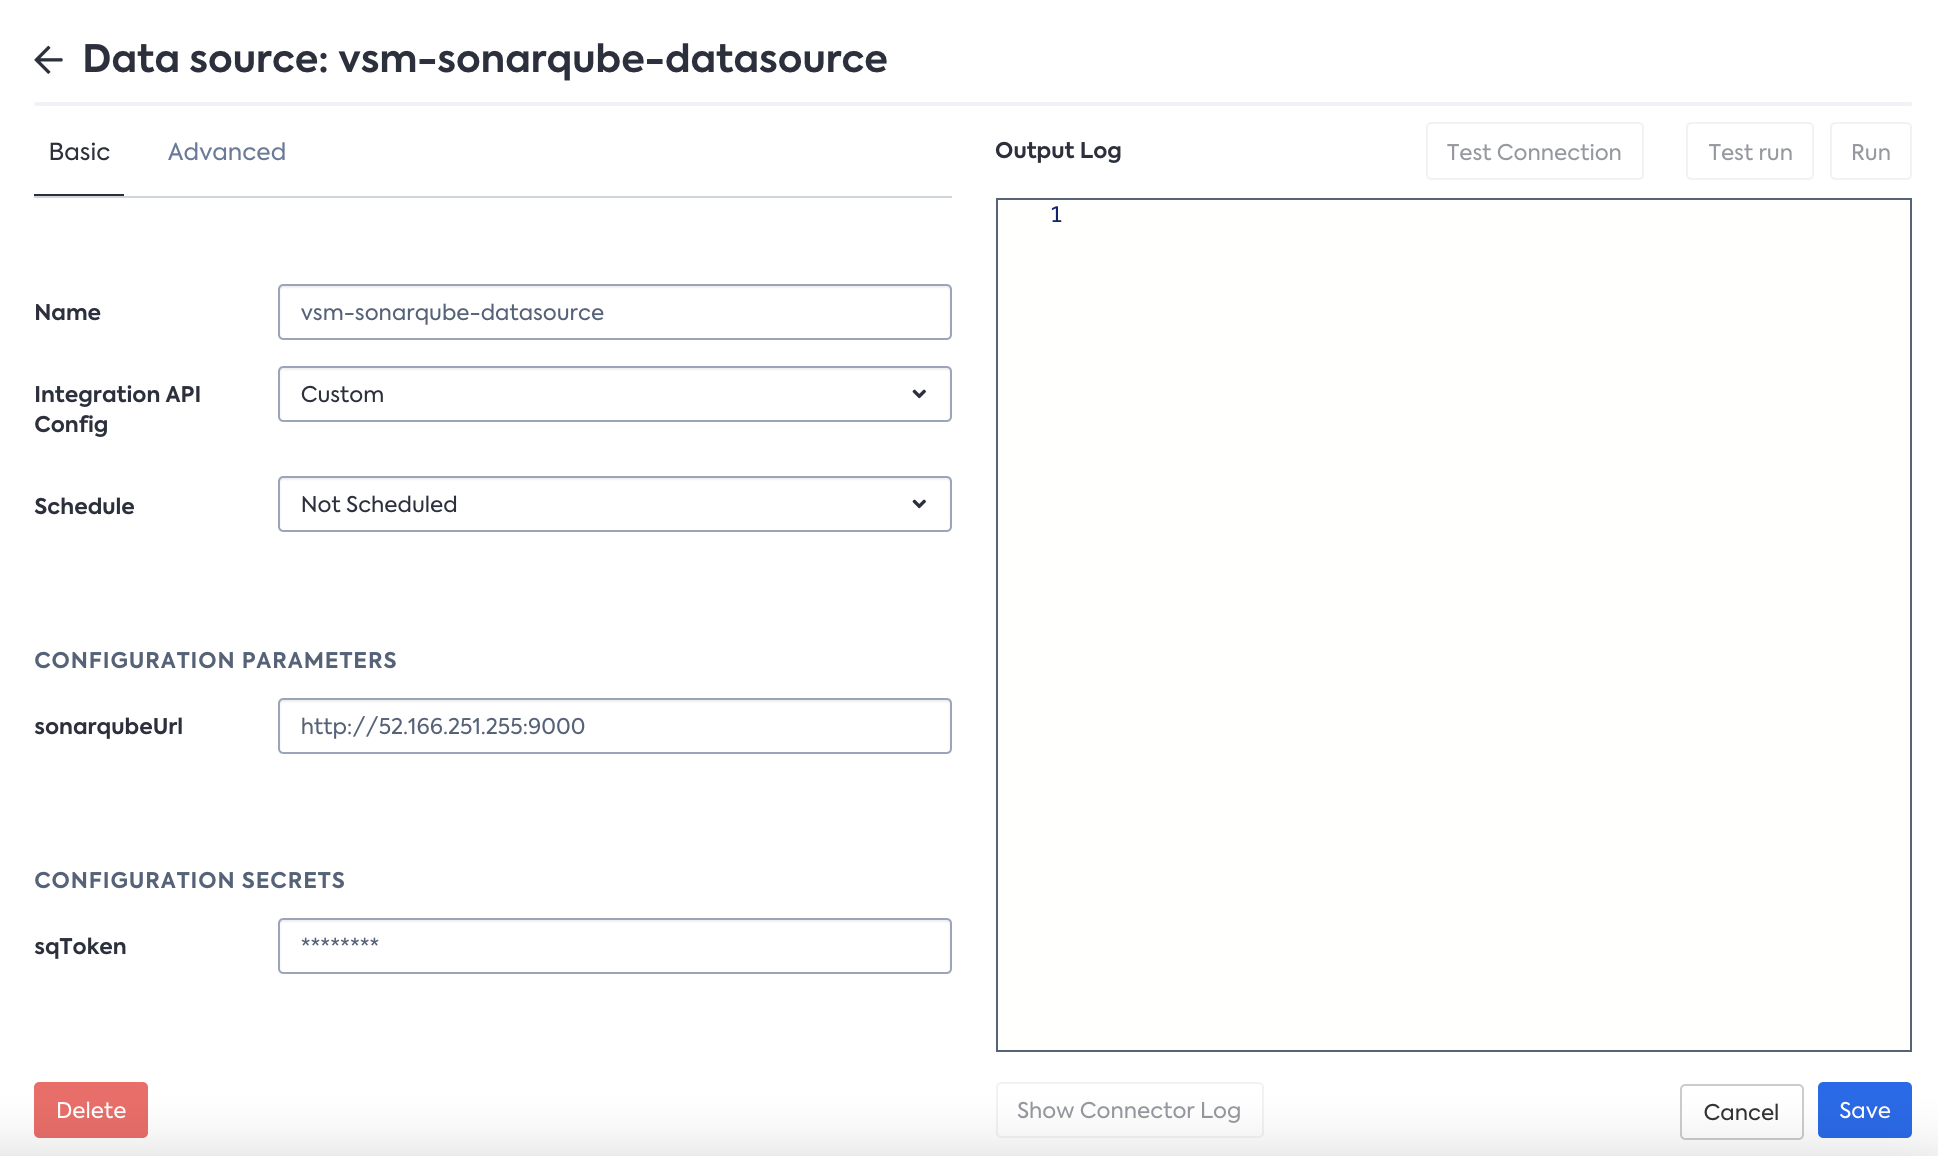Save the data source settings
This screenshot has height=1156, width=1938.
pyautogui.click(x=1864, y=1110)
